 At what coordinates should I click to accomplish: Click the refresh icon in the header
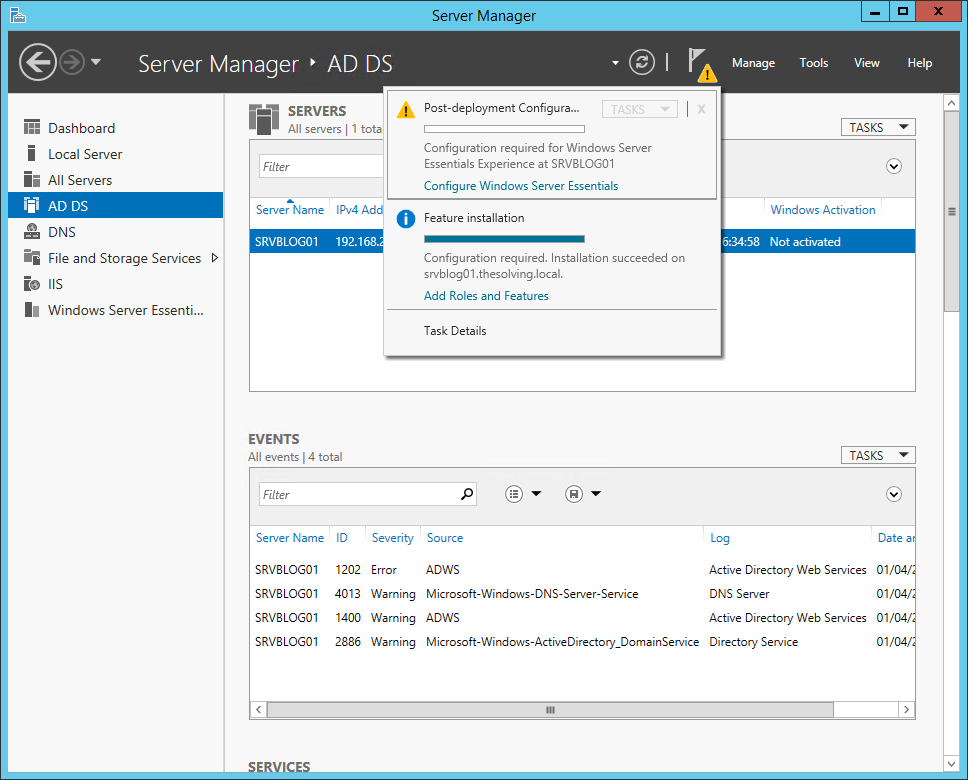(642, 62)
